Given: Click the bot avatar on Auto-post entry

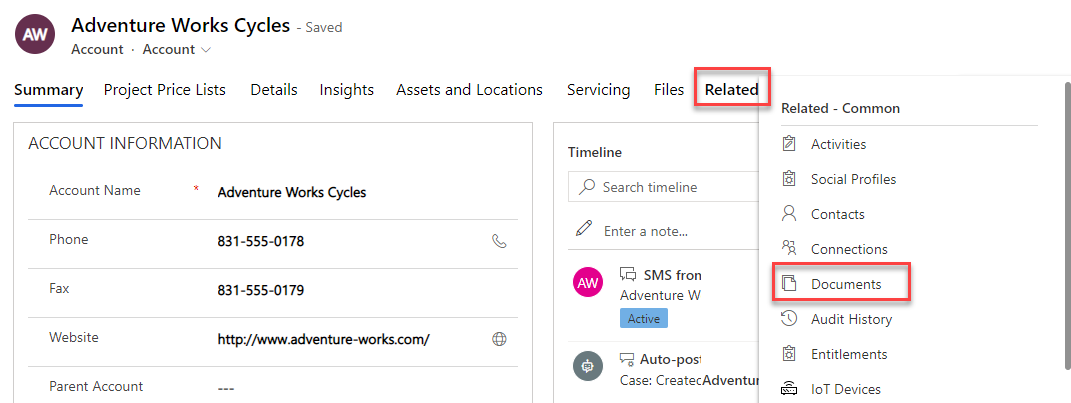Looking at the screenshot, I should tap(588, 365).
